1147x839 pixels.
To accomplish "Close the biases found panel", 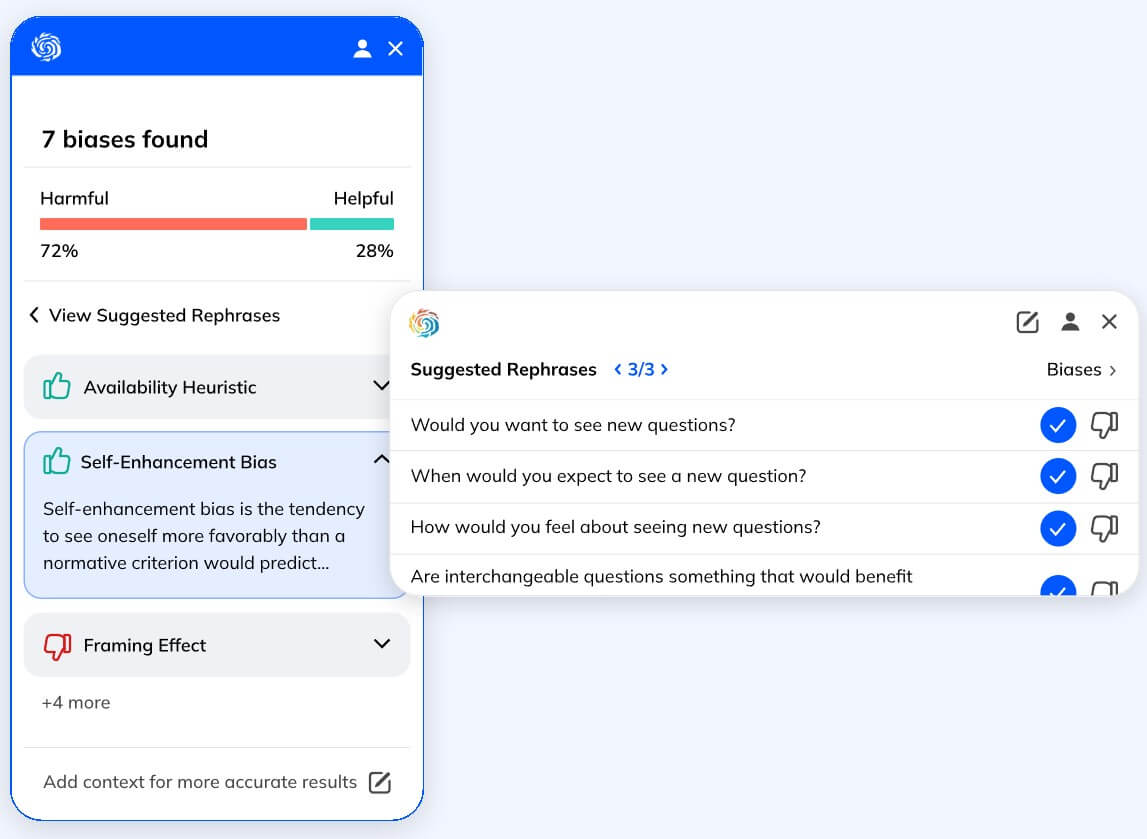I will click(395, 48).
